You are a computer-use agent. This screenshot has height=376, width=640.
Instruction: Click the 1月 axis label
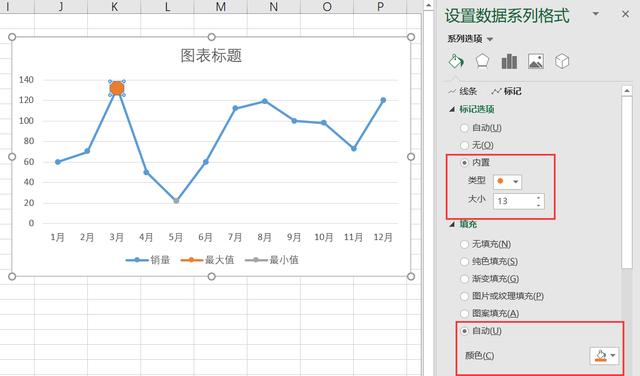pyautogui.click(x=58, y=237)
